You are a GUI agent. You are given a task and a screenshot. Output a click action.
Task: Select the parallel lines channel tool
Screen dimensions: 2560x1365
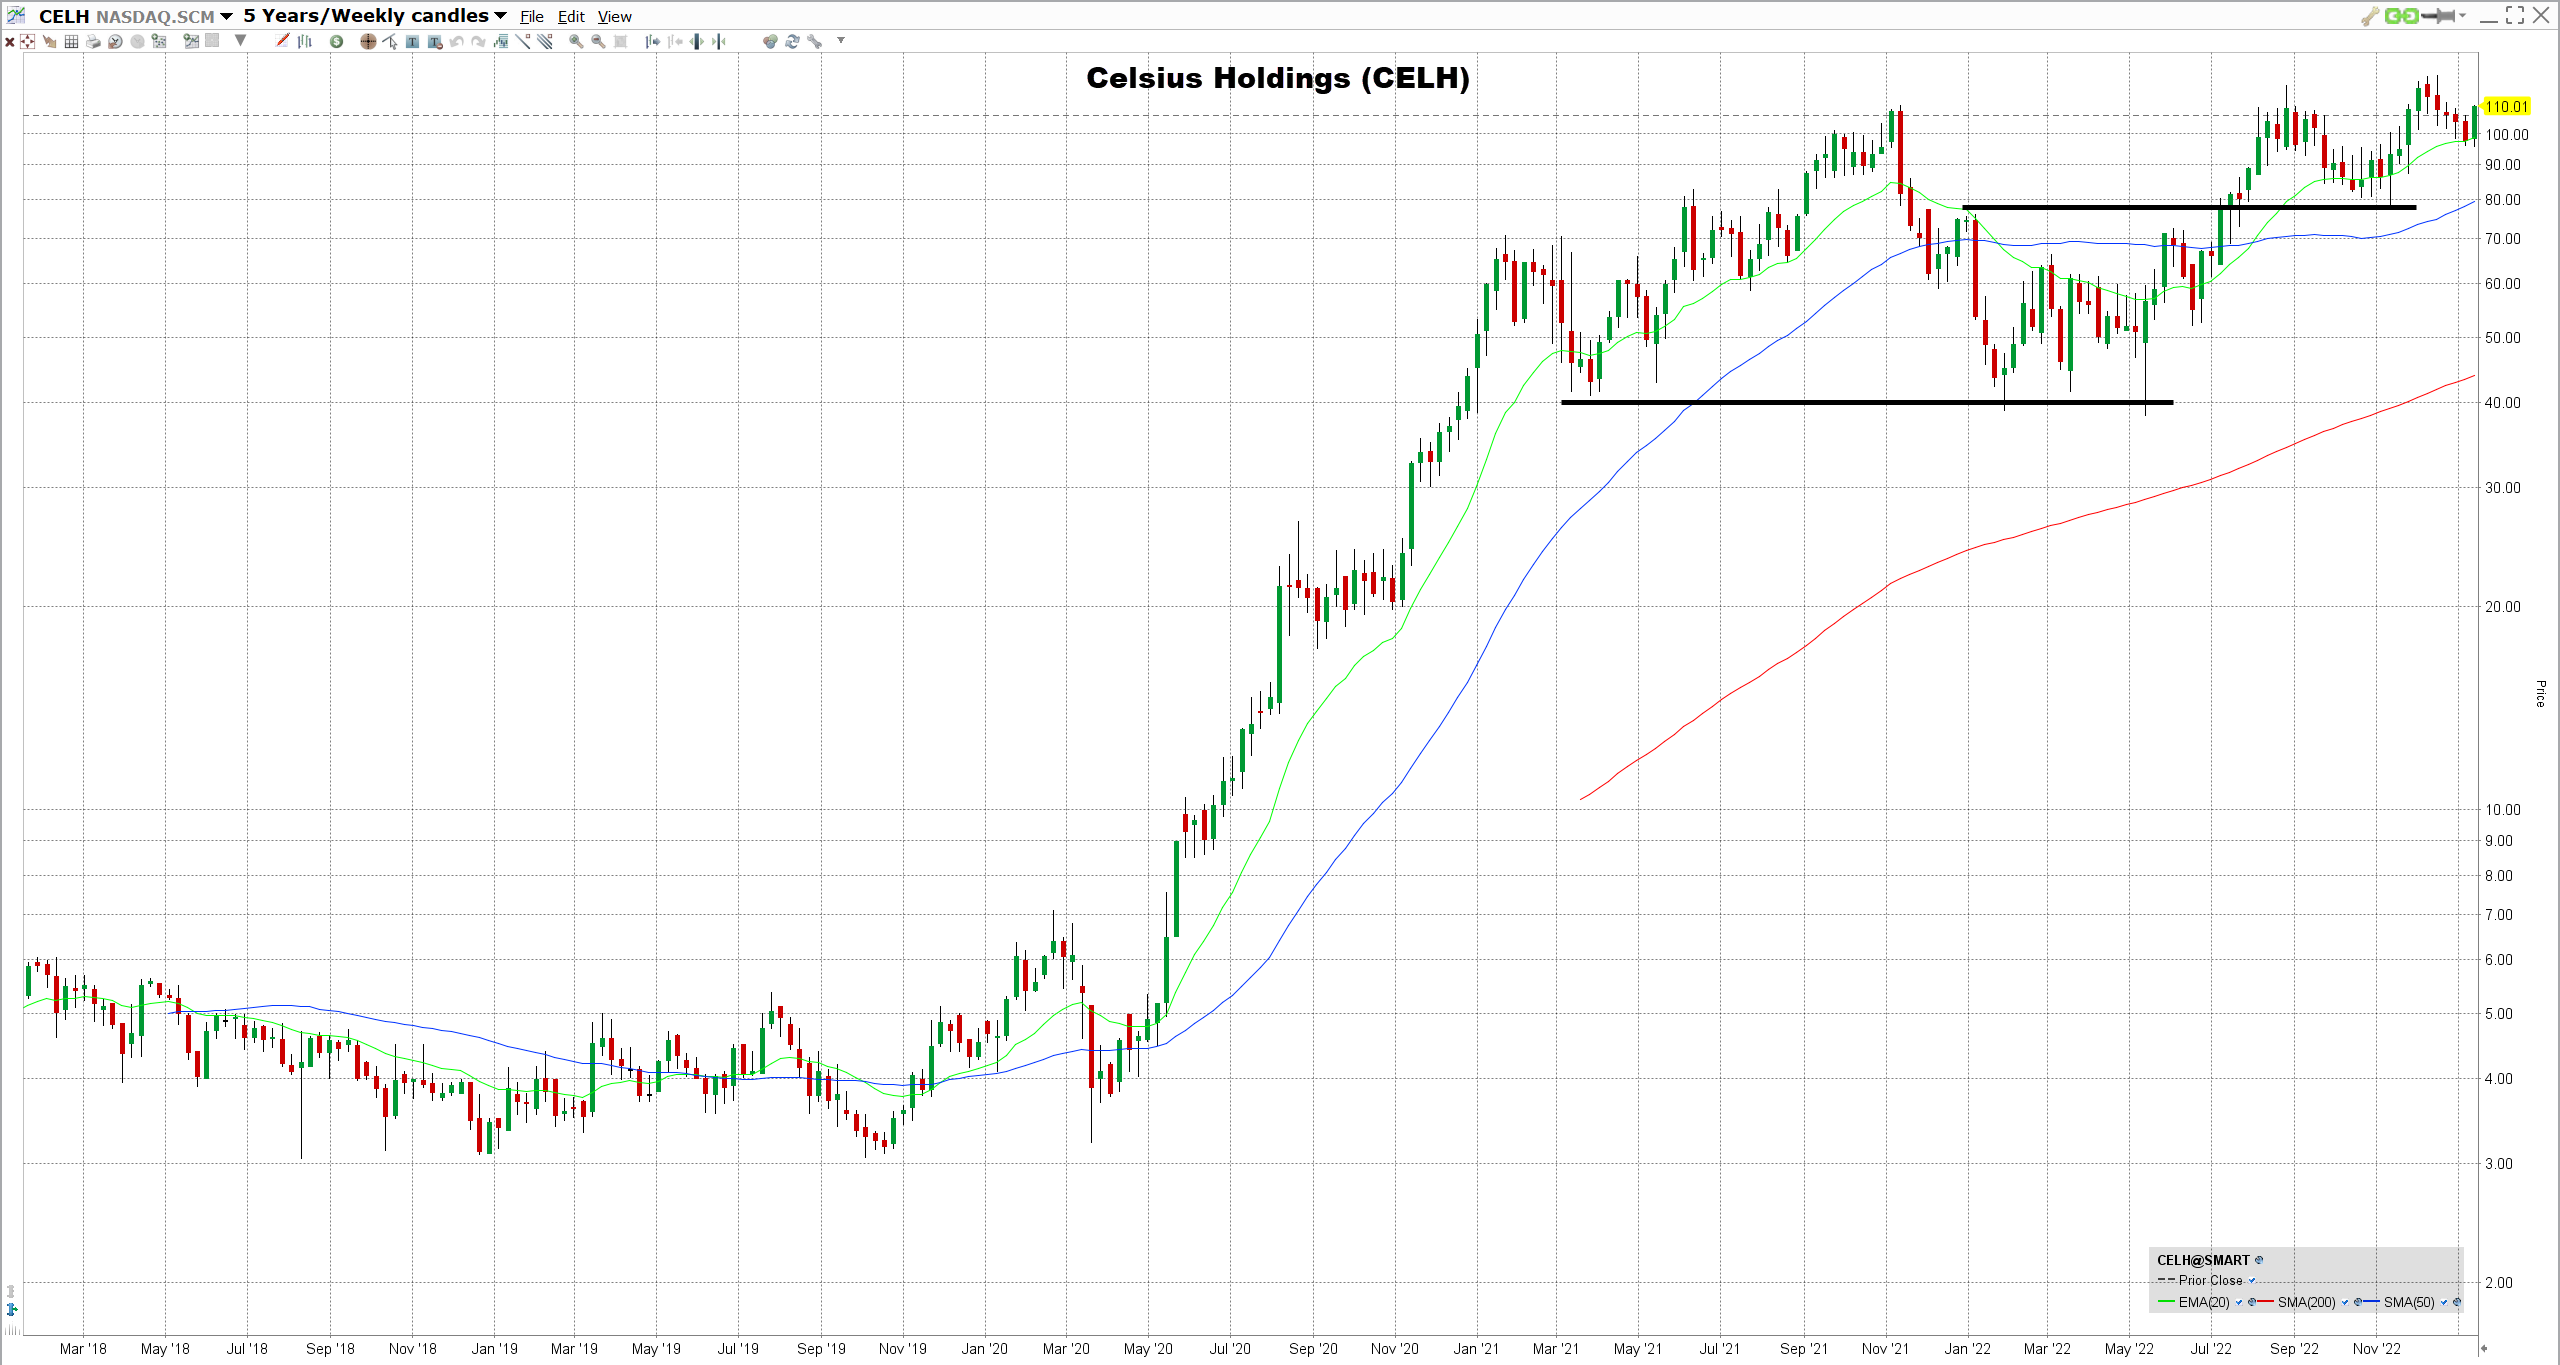544,41
